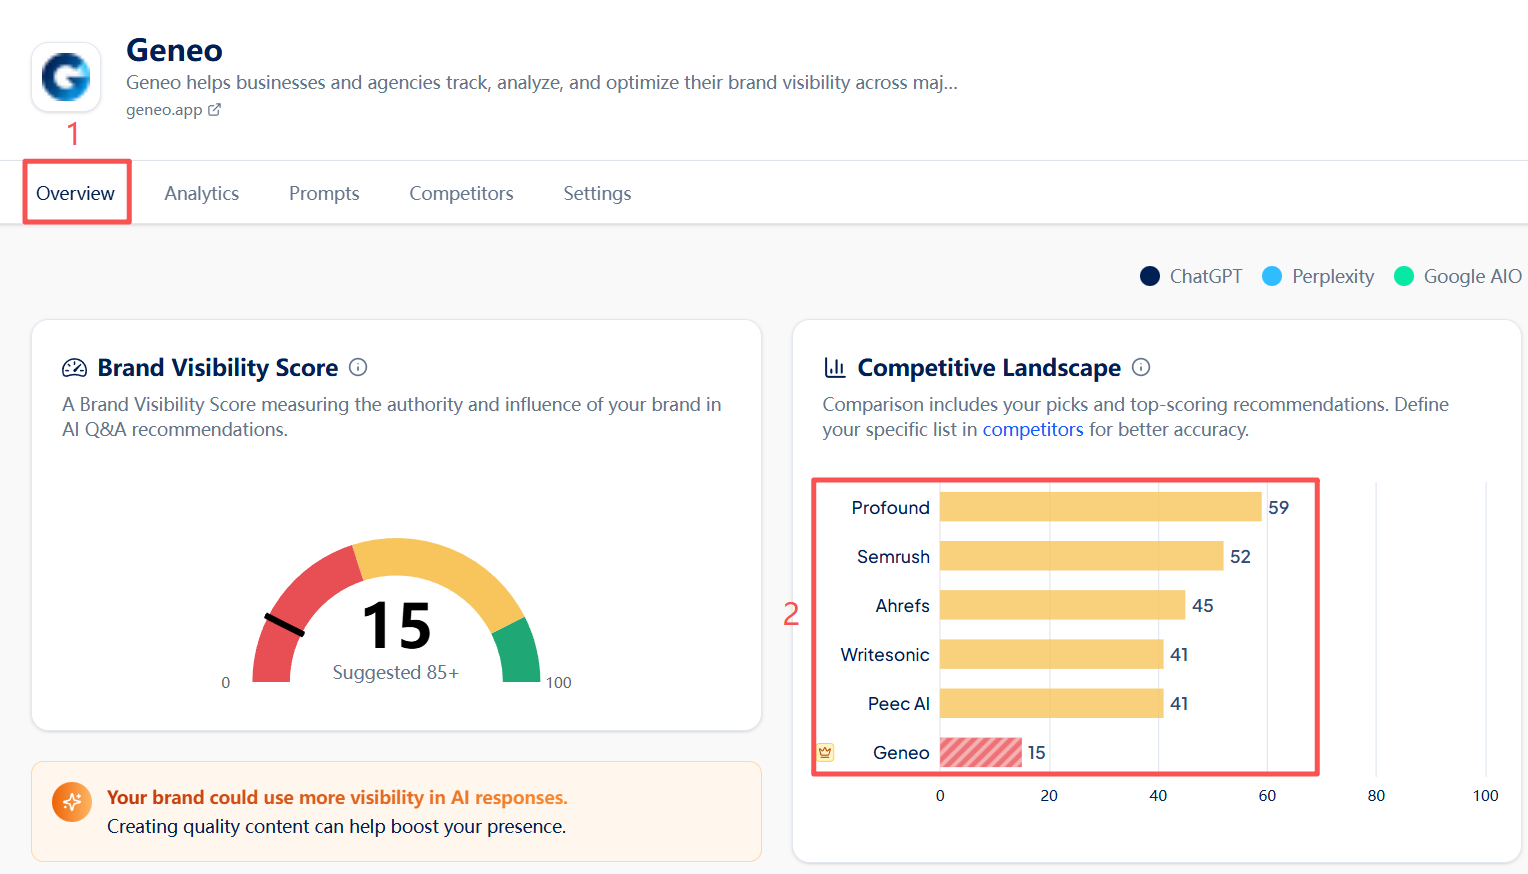
Task: Click the Geneo brand logo
Action: click(x=65, y=76)
